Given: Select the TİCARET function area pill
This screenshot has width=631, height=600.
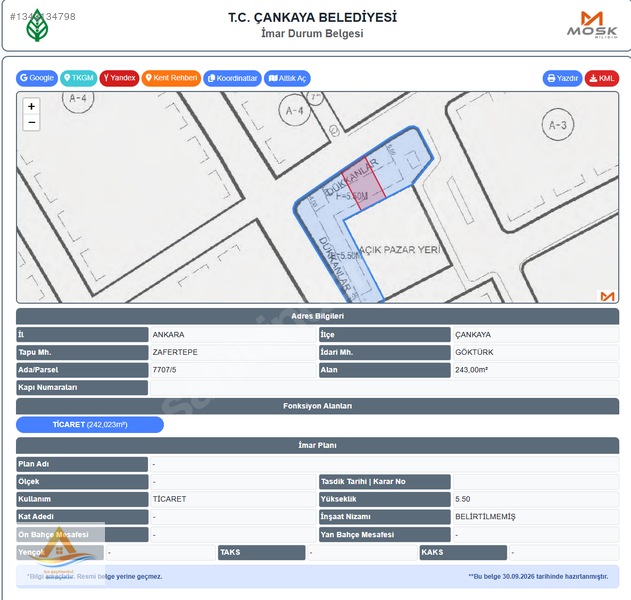Looking at the screenshot, I should [90, 425].
